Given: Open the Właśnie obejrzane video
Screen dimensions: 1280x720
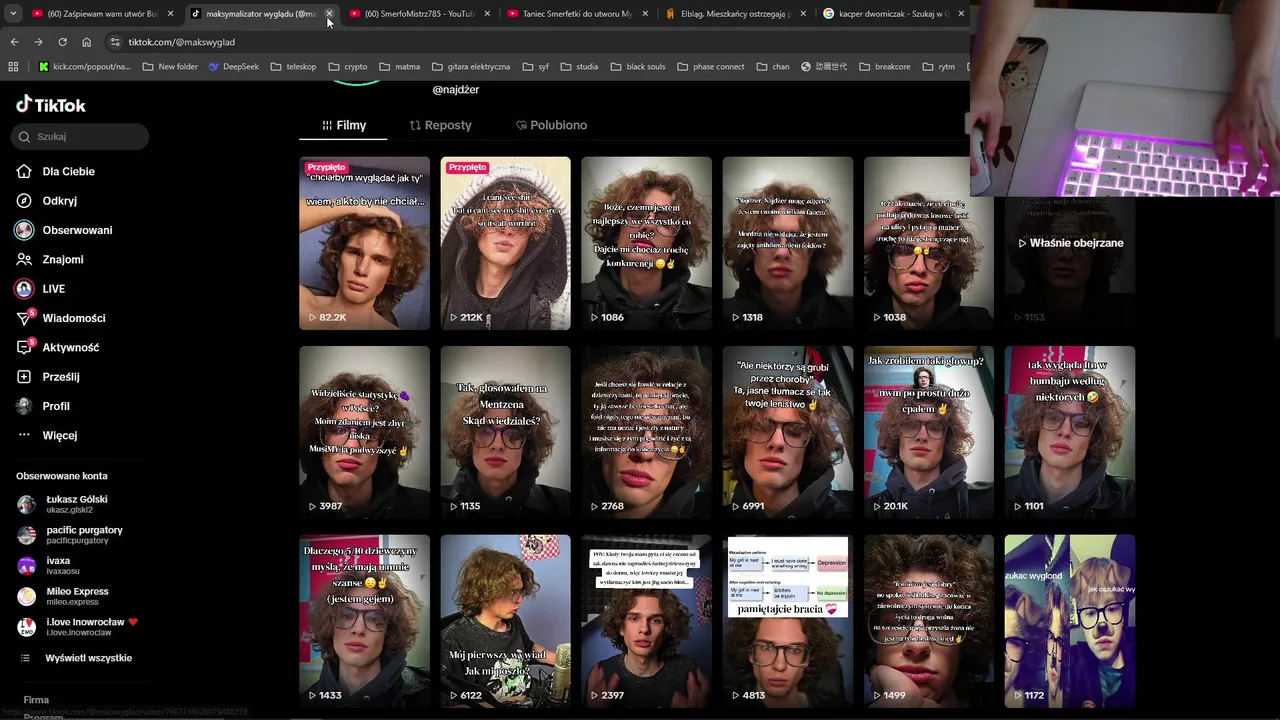Looking at the screenshot, I should click(x=1069, y=243).
